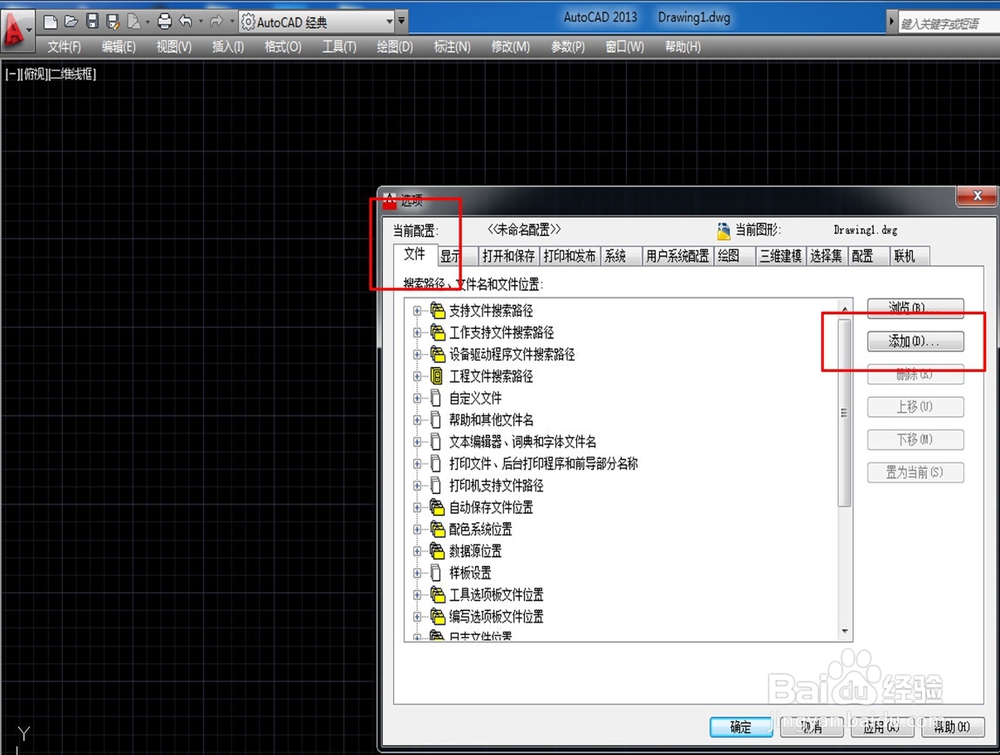Select the 数据源位置 tree item

coord(475,551)
